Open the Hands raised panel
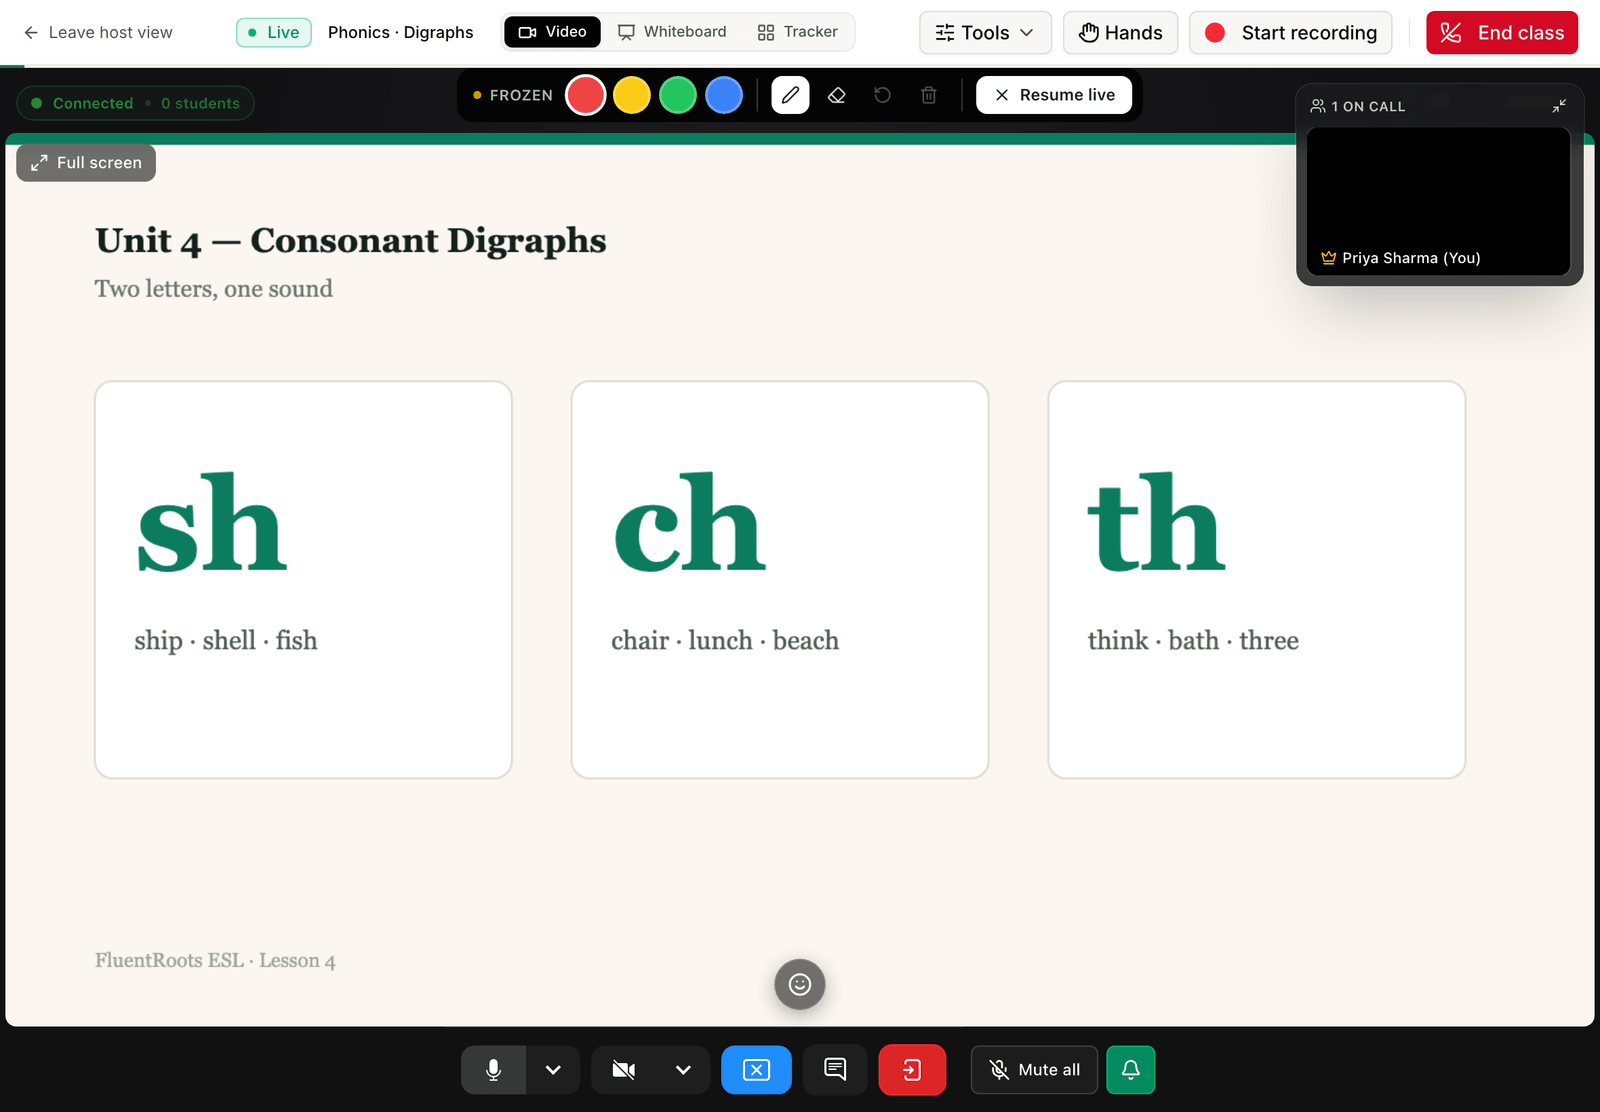The width and height of the screenshot is (1600, 1112). point(1120,33)
